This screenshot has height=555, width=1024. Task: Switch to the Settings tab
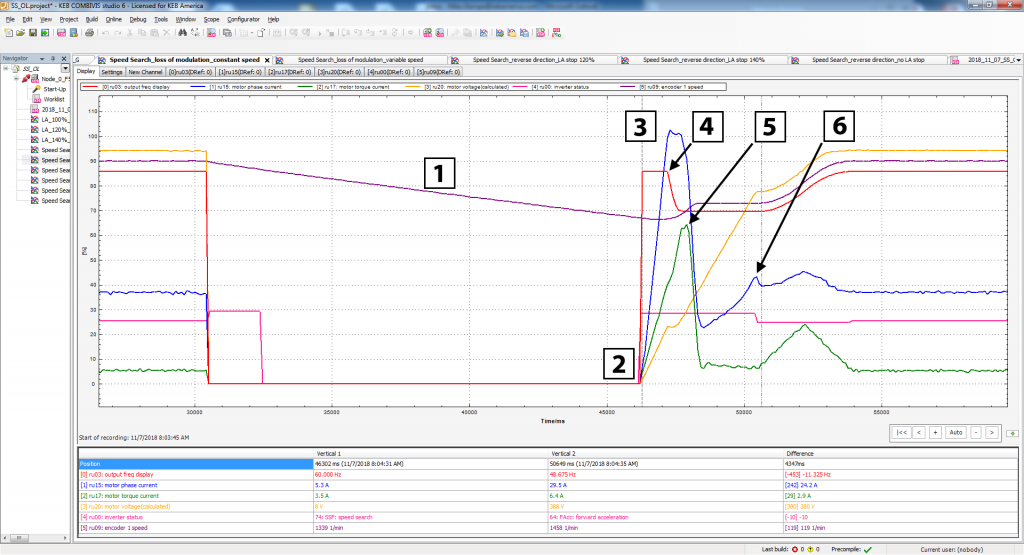point(112,72)
